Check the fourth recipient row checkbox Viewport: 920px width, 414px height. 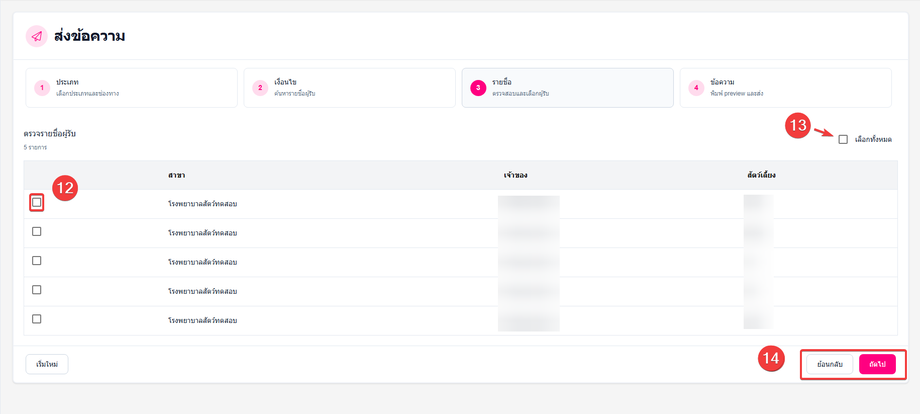tap(36, 290)
